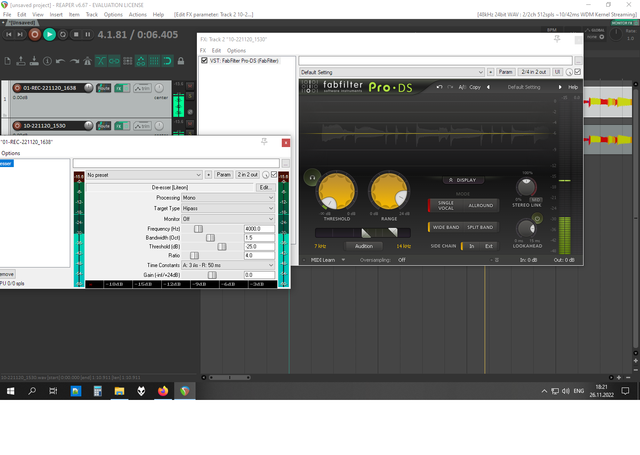The height and width of the screenshot is (455, 640).
Task: Select Single Vocal mode in Pro-DS
Action: pos(445,205)
